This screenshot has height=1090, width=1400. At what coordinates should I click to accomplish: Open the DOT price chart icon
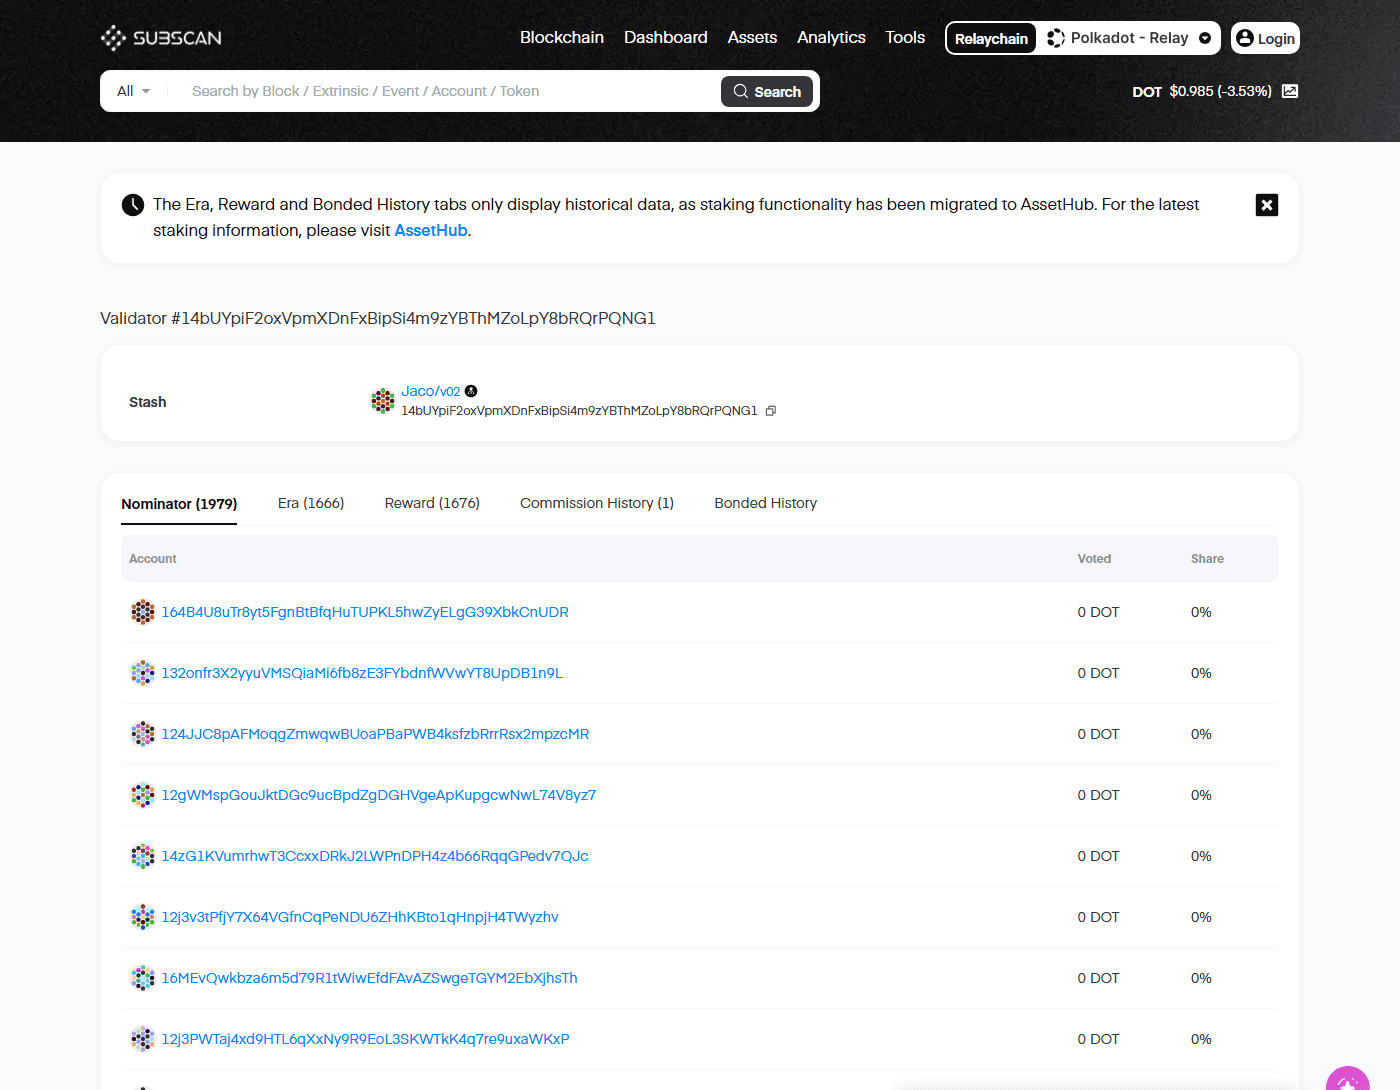point(1290,91)
